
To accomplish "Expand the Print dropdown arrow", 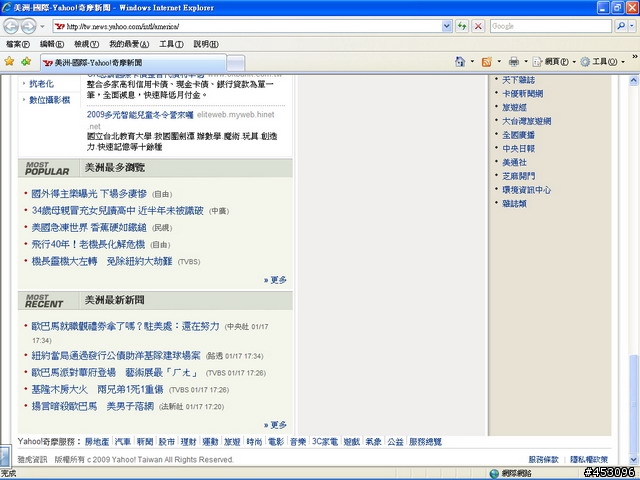I will coord(526,62).
